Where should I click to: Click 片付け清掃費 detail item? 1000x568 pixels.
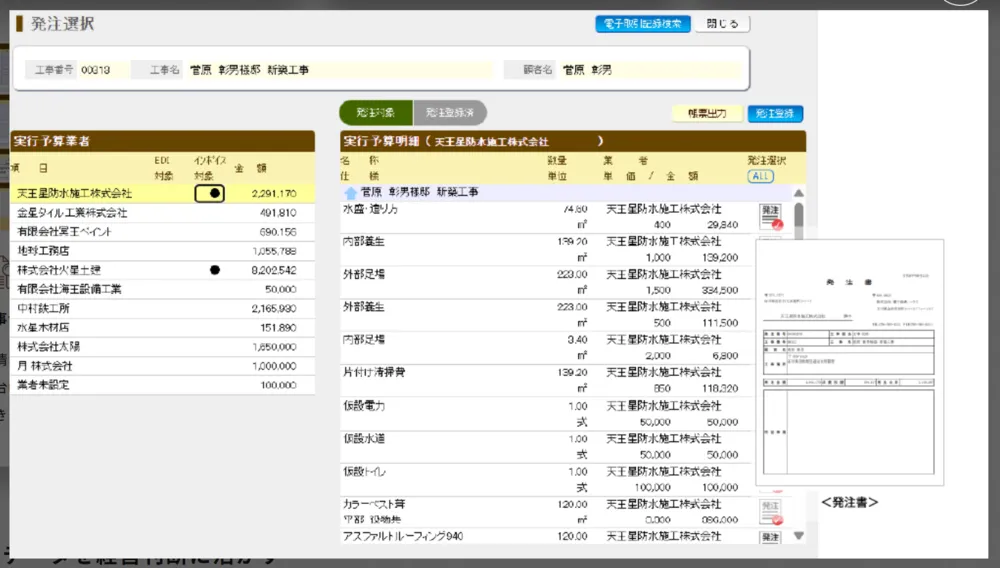point(374,372)
